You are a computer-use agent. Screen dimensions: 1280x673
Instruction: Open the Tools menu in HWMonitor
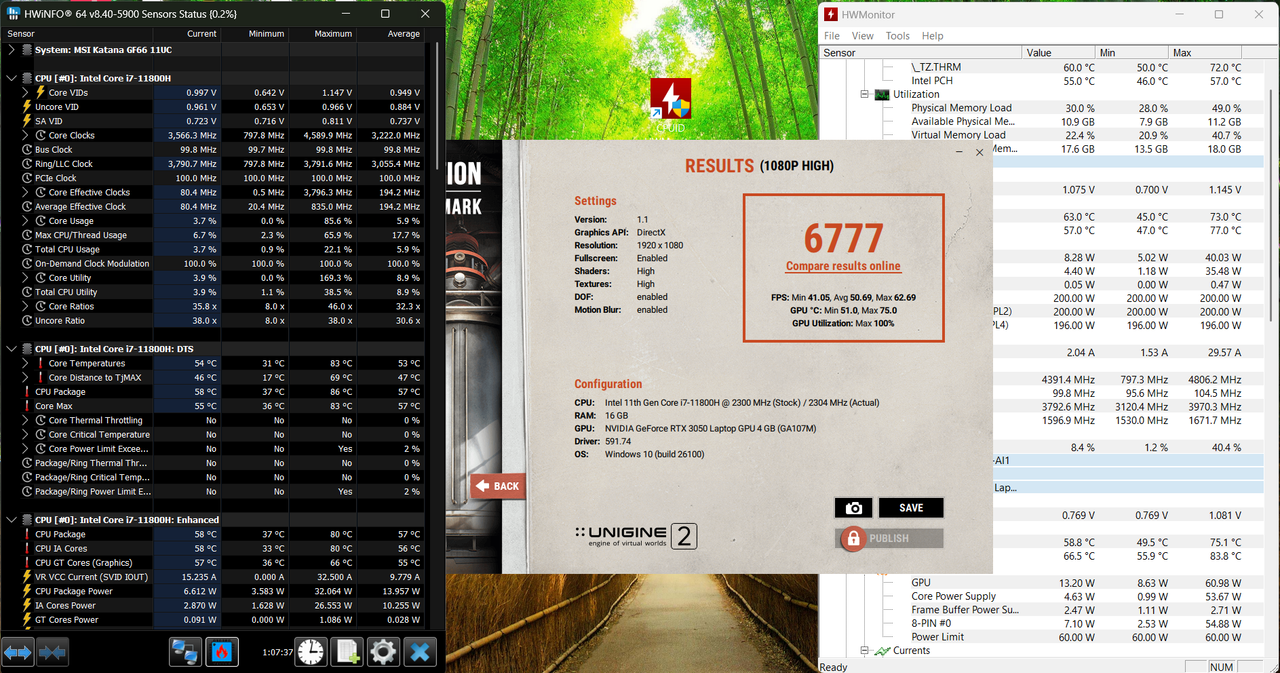pyautogui.click(x=898, y=36)
